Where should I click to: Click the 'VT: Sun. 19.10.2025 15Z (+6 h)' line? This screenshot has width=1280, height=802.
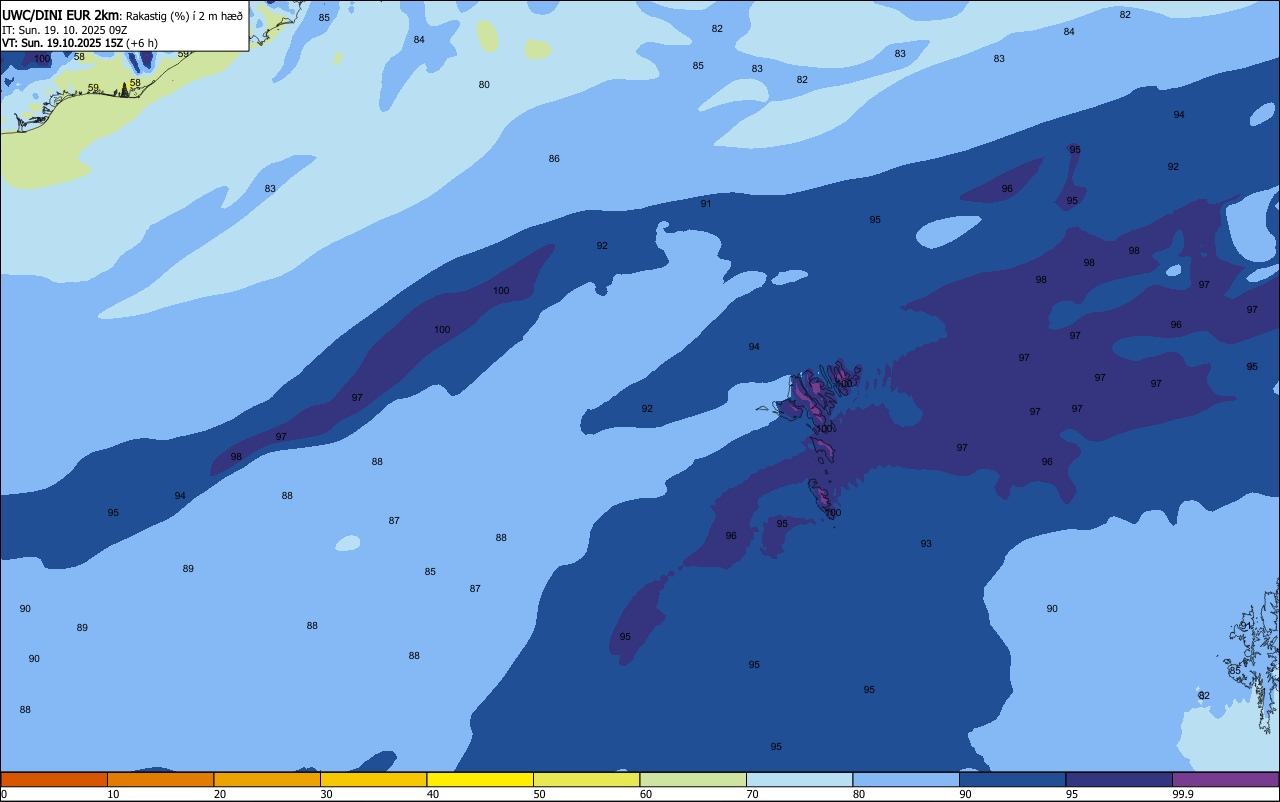(x=80, y=43)
